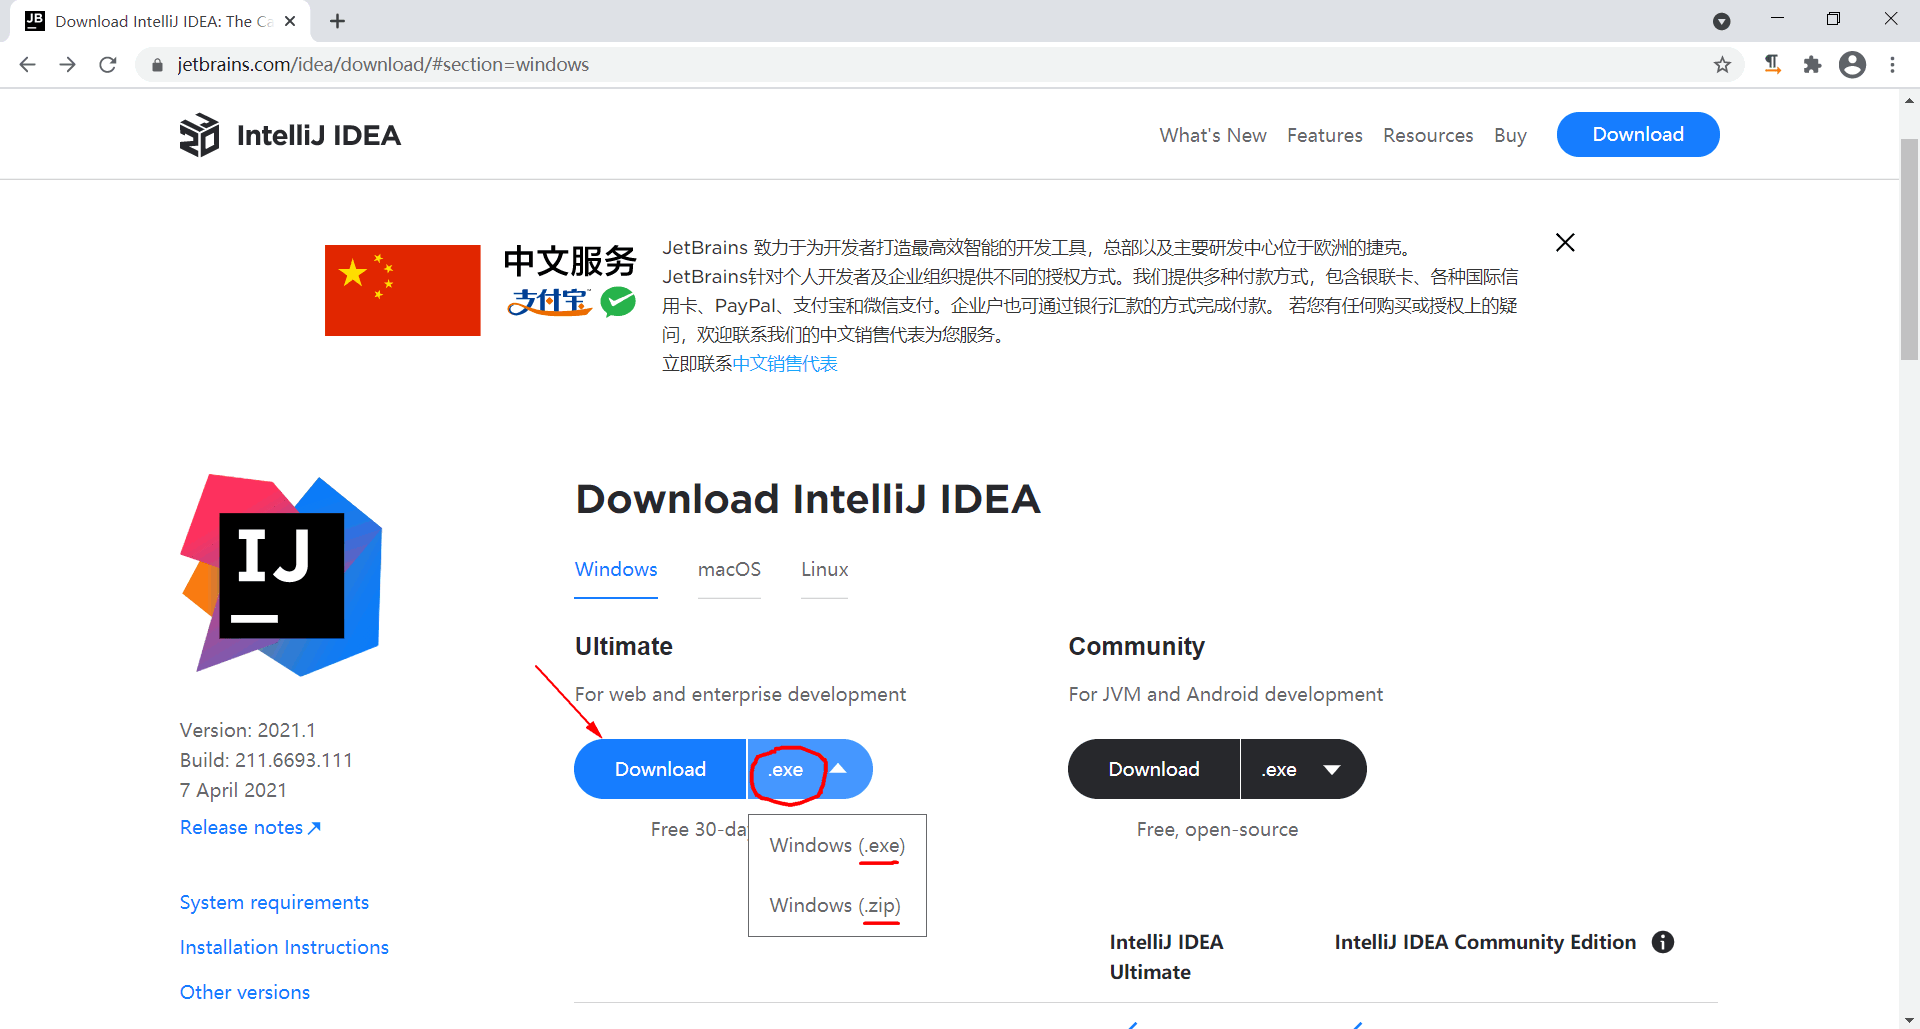The image size is (1920, 1029).
Task: Click the site security lock icon
Action: (x=157, y=64)
